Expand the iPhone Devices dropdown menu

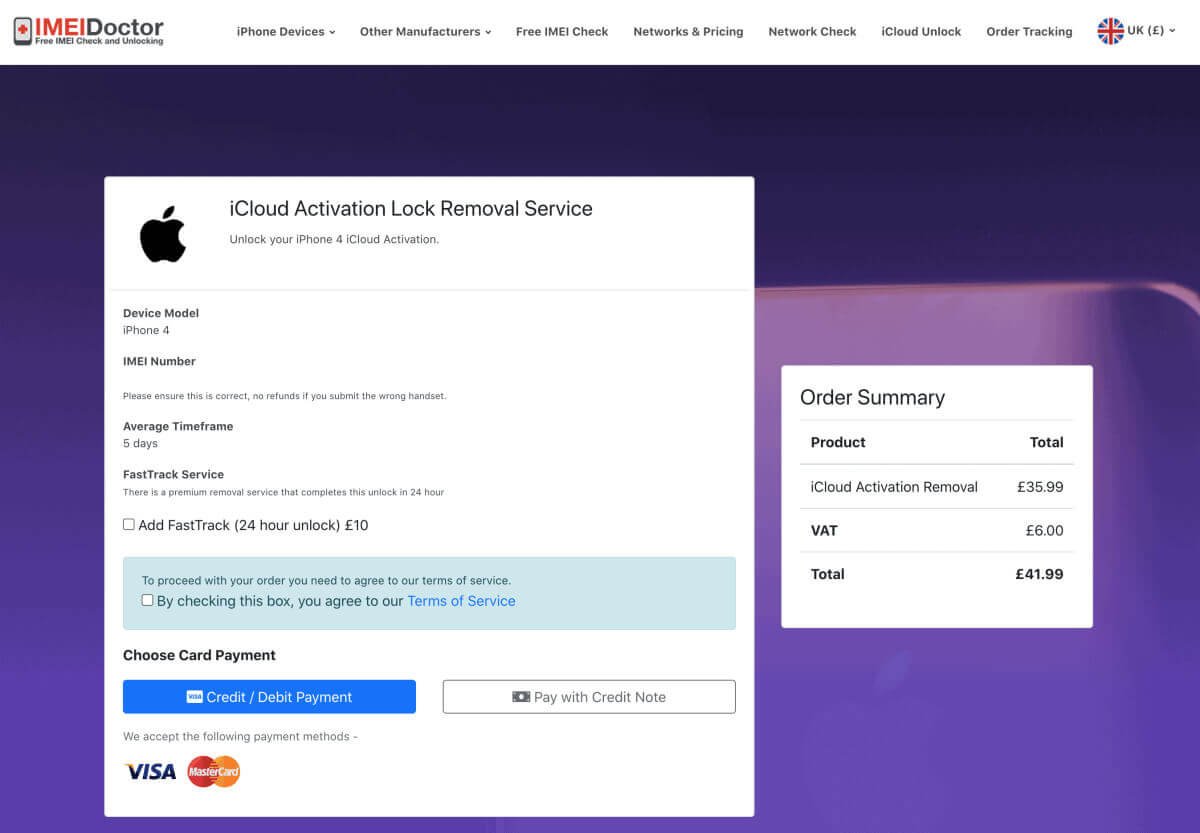286,31
